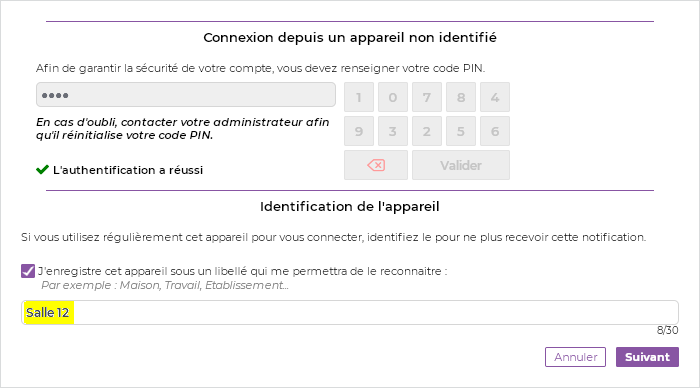Image resolution: width=700 pixels, height=388 pixels.
Task: Click the Valider button
Action: 461,165
